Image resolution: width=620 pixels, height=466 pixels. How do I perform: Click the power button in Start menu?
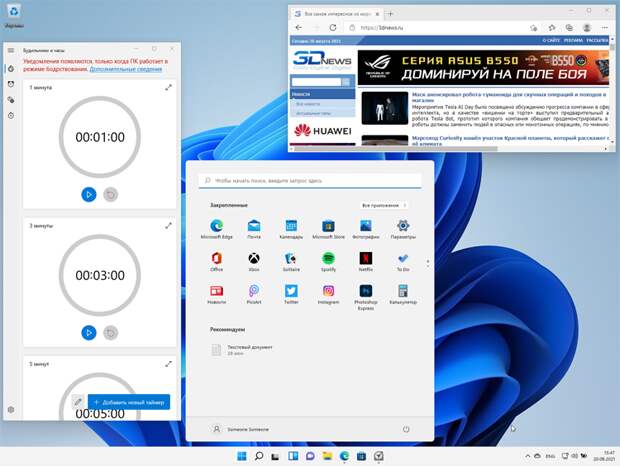406,429
